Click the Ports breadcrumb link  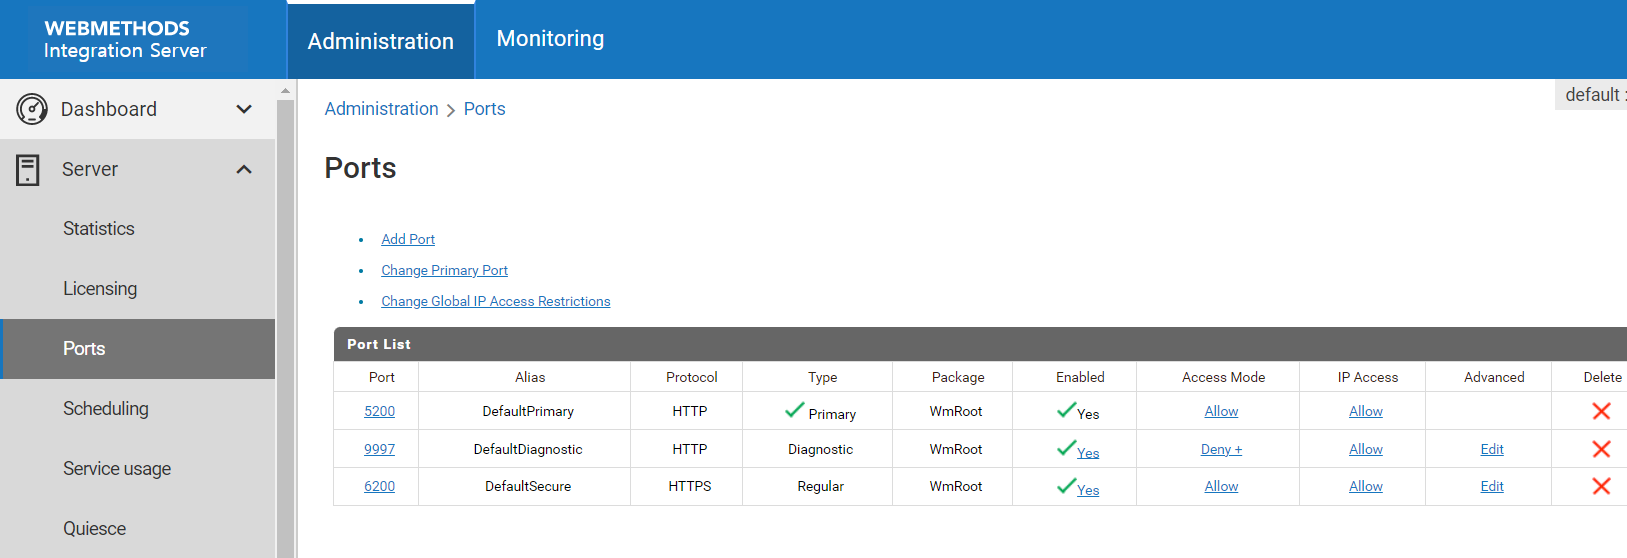coord(484,109)
